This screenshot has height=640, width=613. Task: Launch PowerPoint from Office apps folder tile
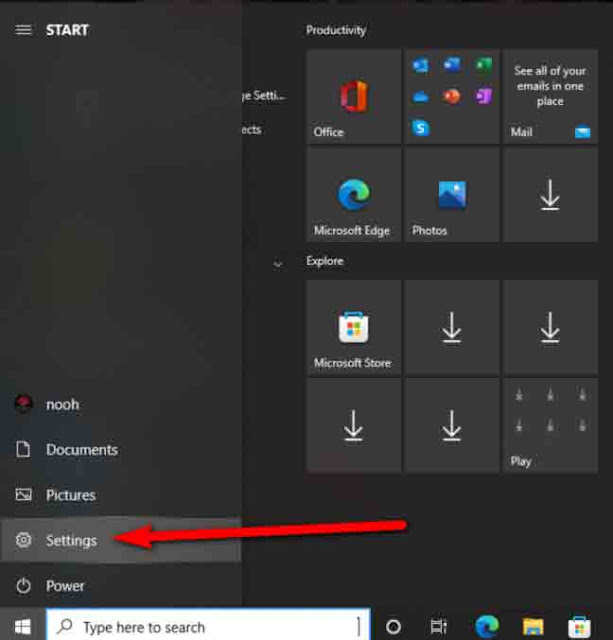pos(452,96)
